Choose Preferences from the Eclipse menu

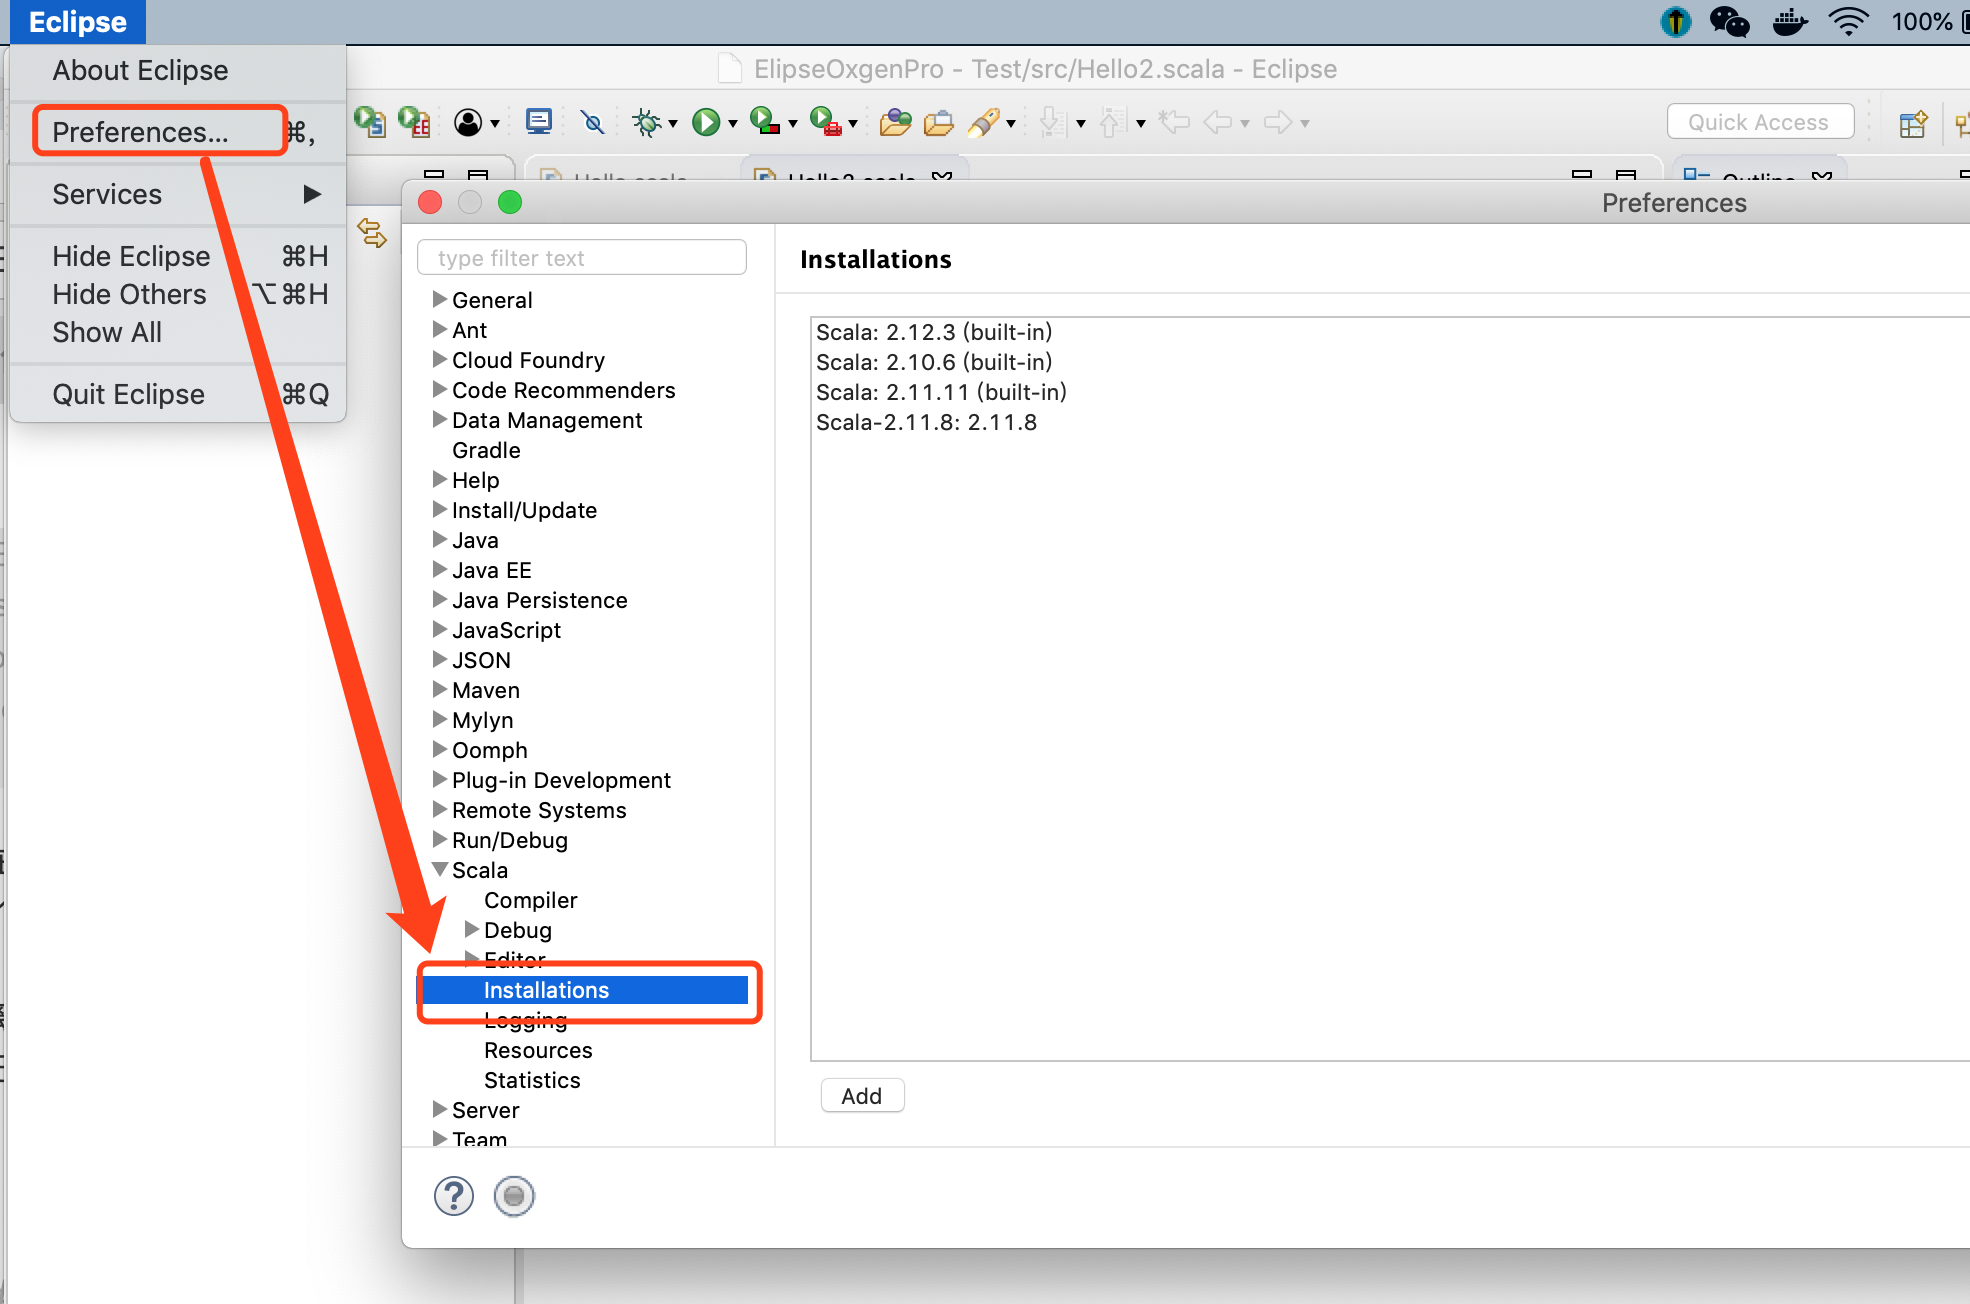pos(140,131)
